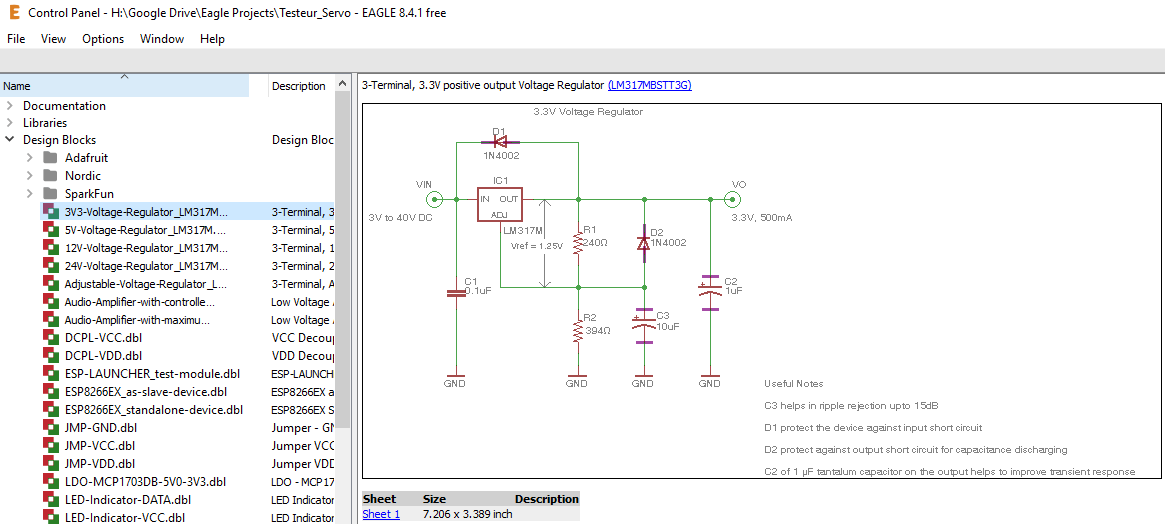Sort by the Description column header
This screenshot has height=524, width=1165.
[299, 85]
